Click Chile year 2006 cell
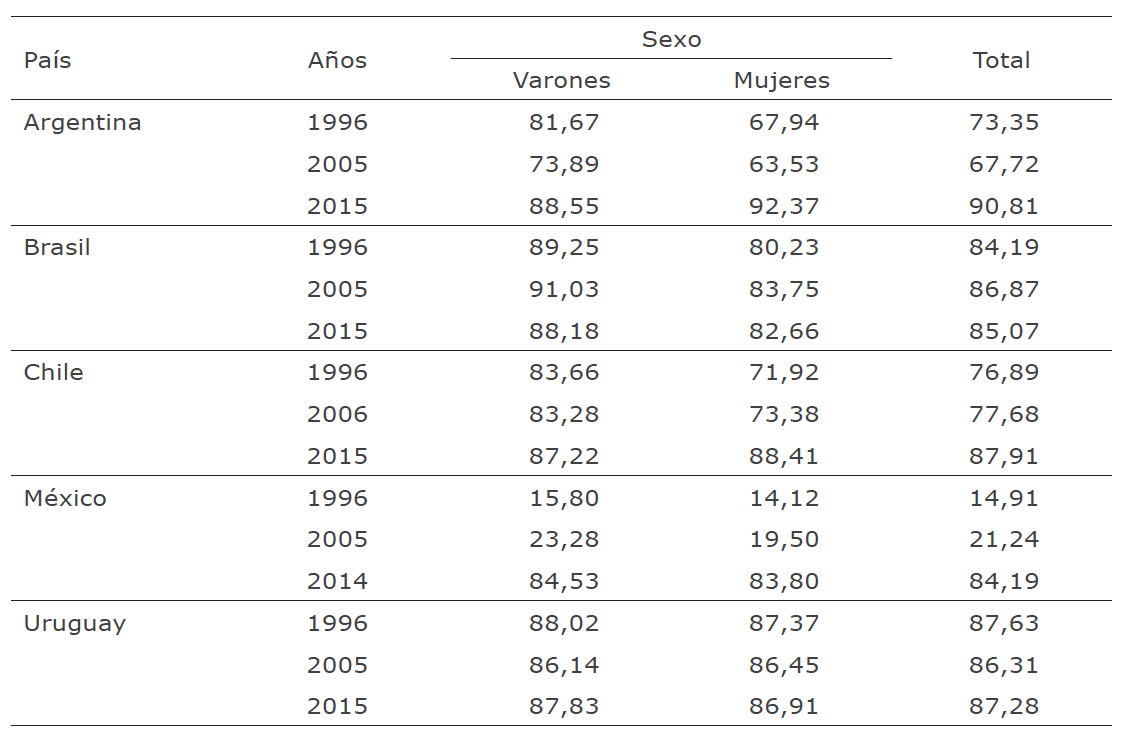The width and height of the screenshot is (1132, 748). point(338,415)
